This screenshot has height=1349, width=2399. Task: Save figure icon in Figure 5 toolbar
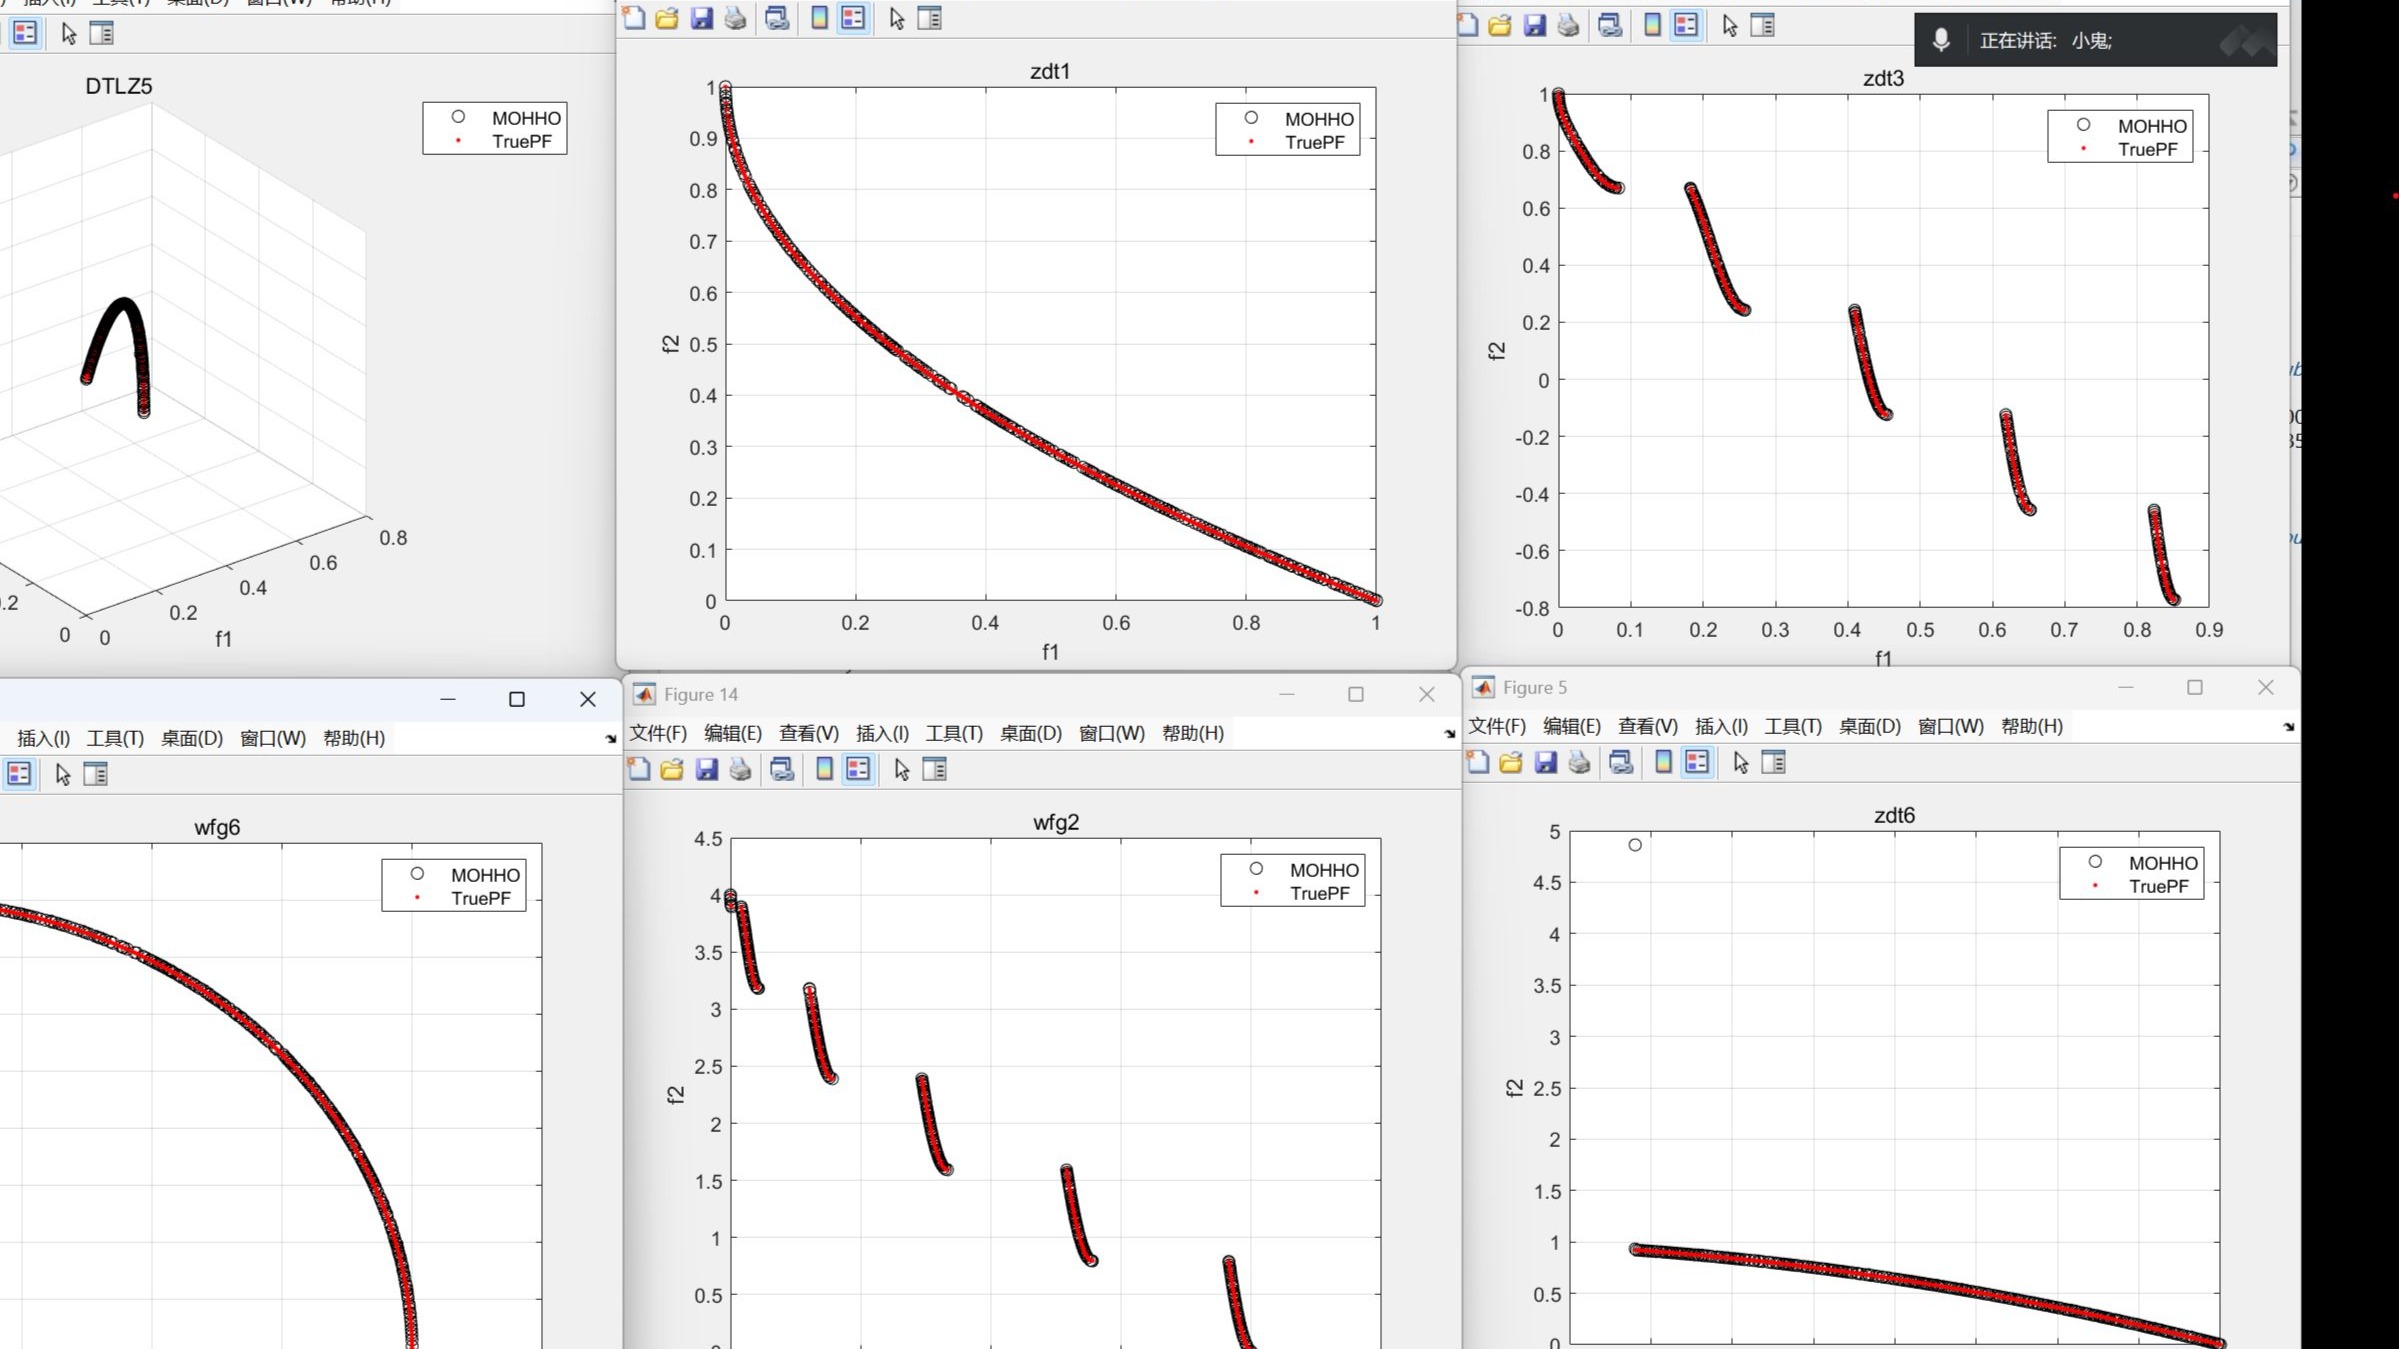click(x=1545, y=763)
